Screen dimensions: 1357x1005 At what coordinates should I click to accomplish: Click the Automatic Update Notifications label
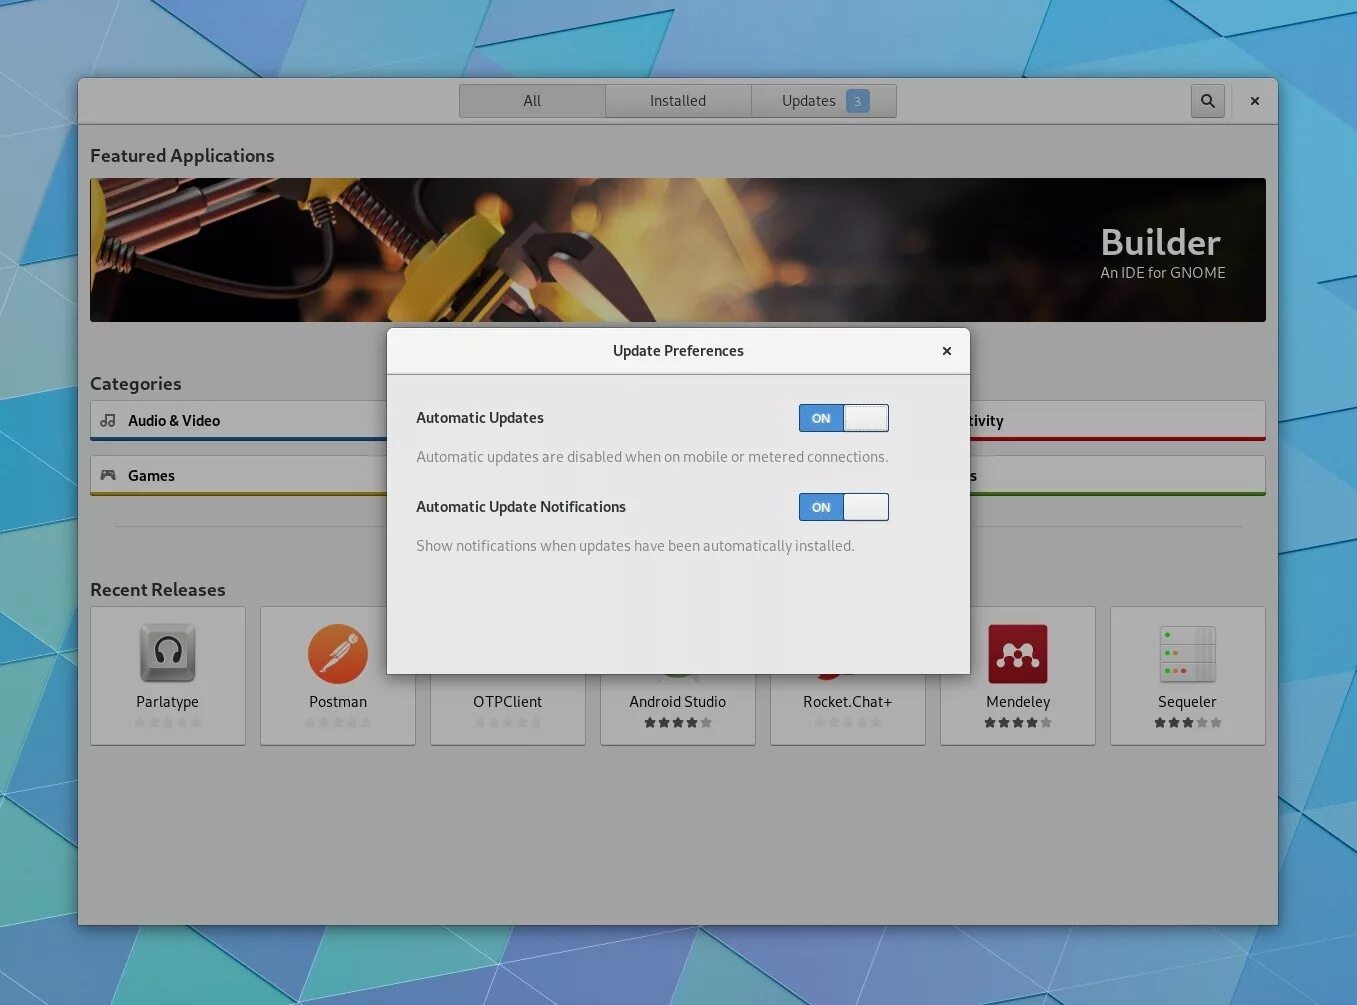click(521, 507)
